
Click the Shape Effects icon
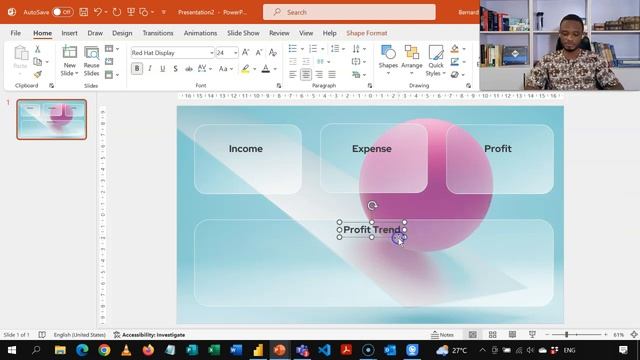click(455, 74)
